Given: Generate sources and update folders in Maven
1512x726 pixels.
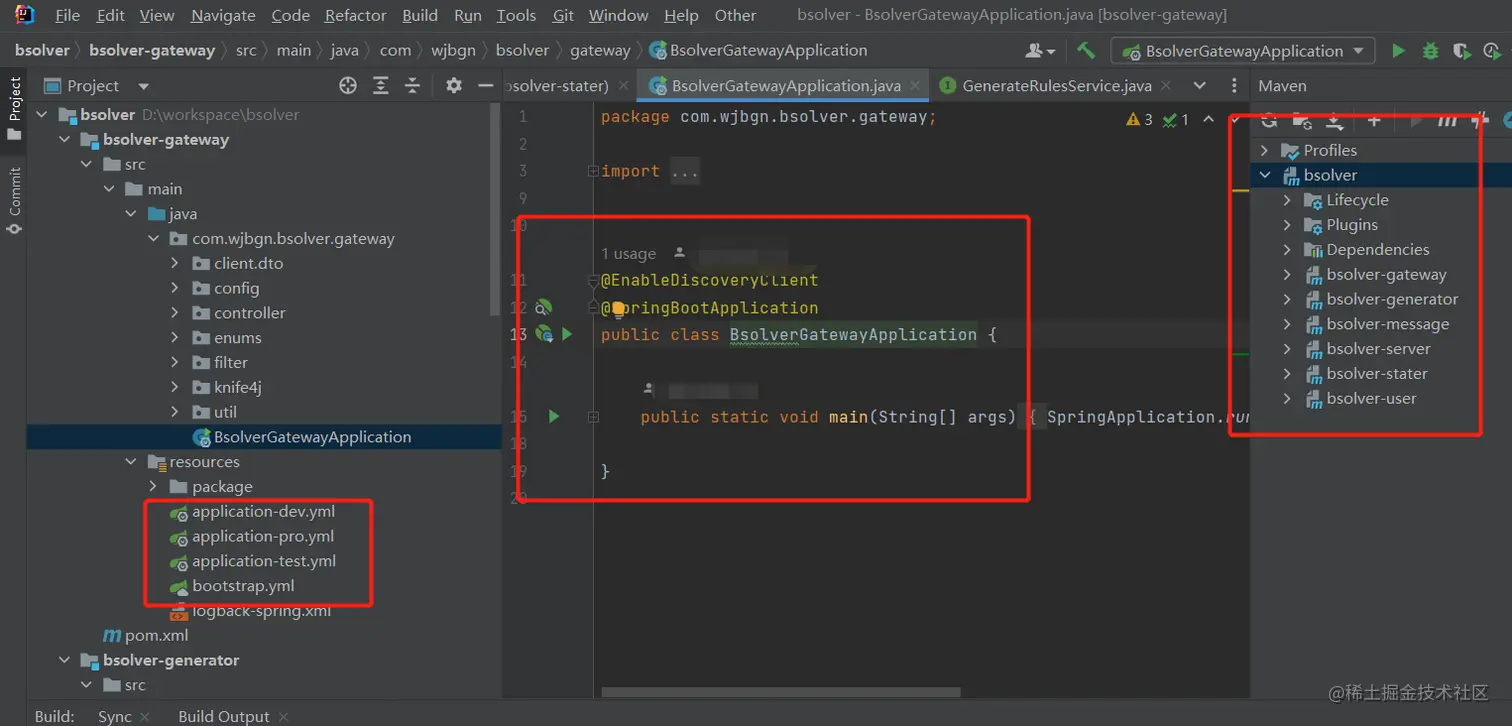Looking at the screenshot, I should pos(1302,122).
